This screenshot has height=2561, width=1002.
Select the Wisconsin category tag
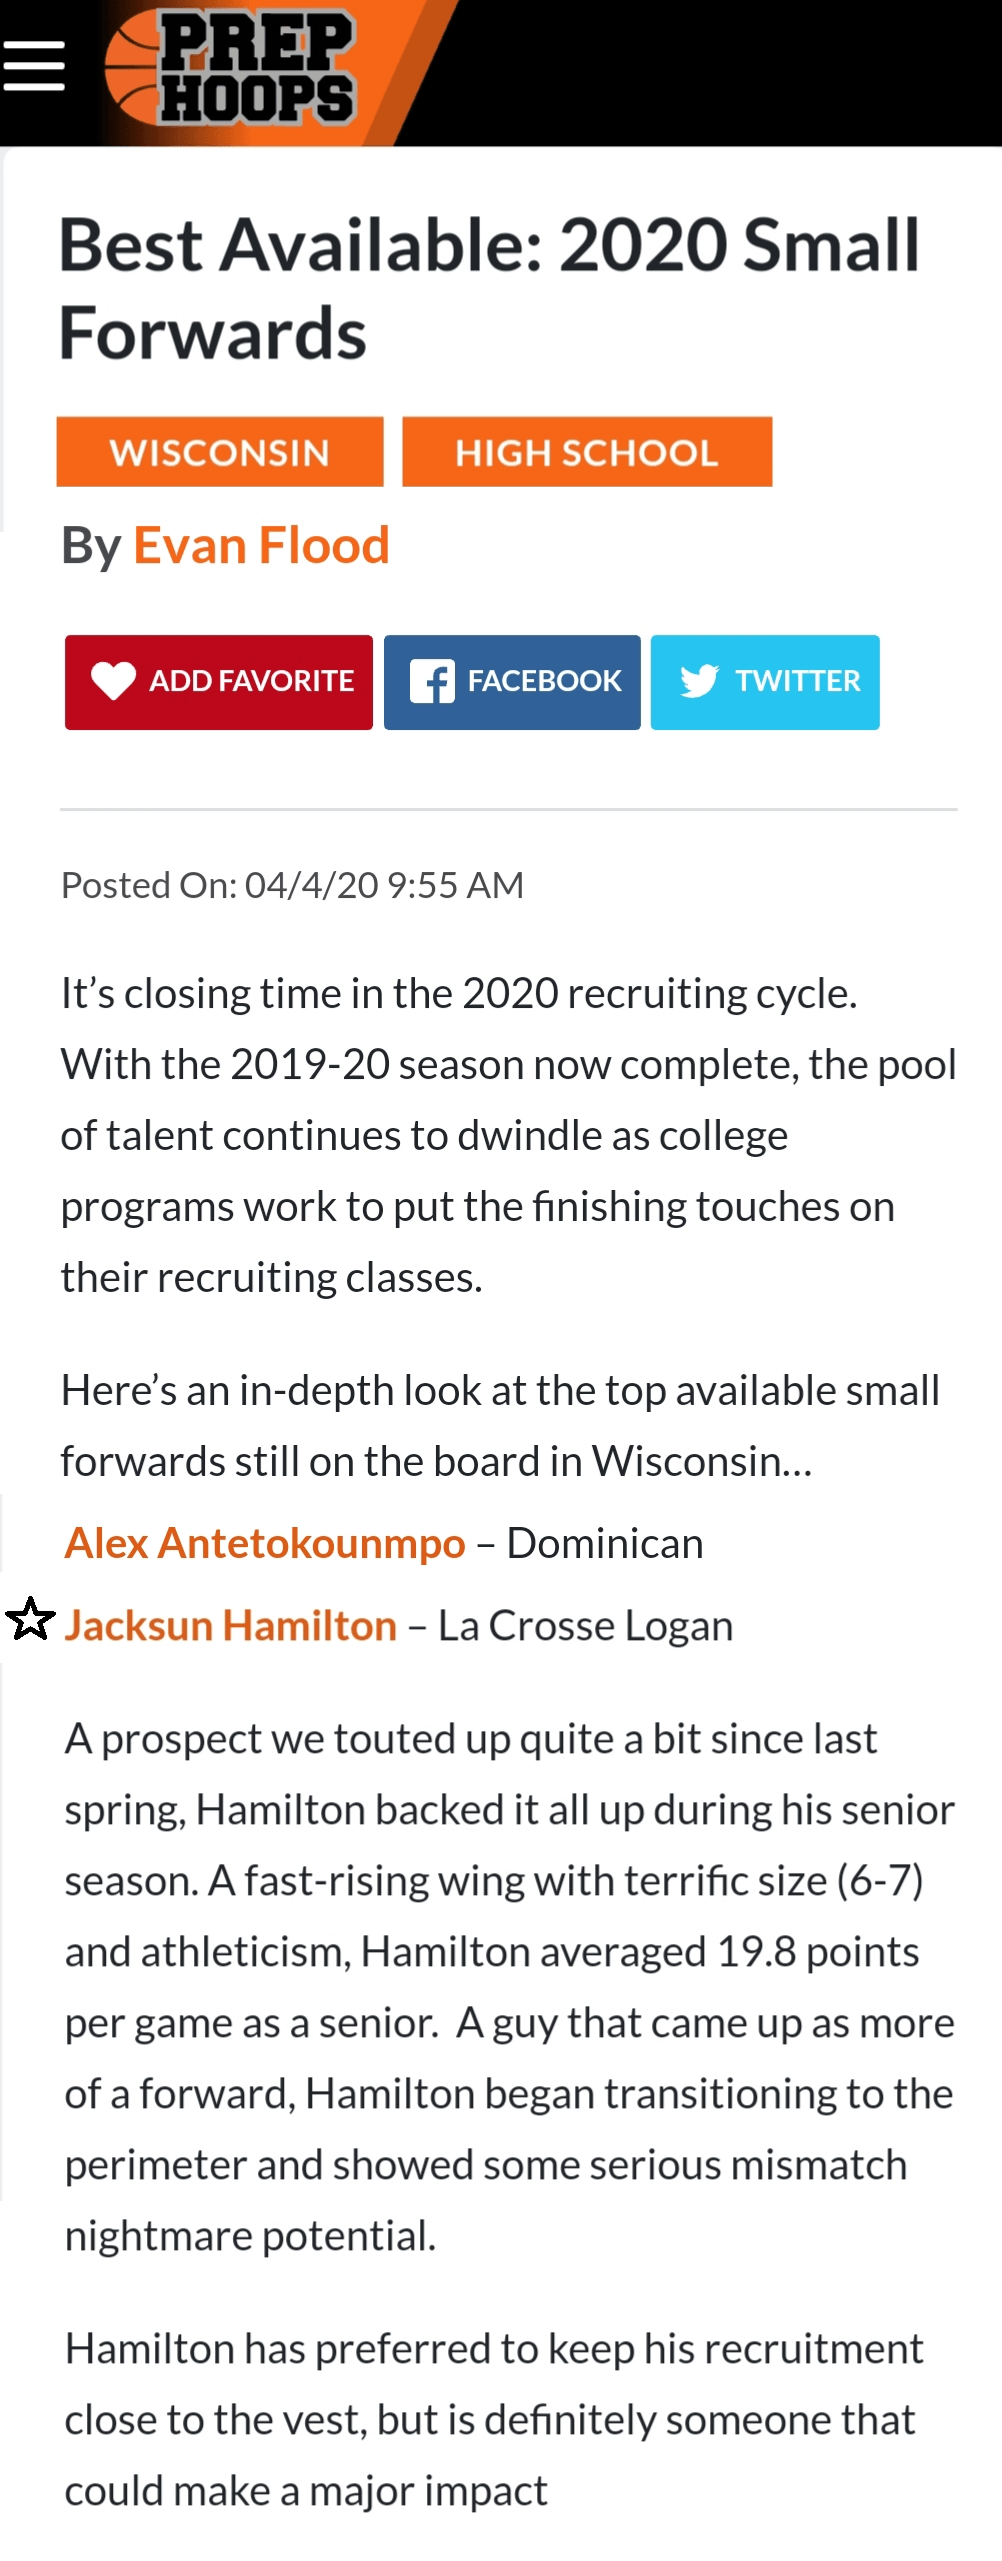pos(220,452)
